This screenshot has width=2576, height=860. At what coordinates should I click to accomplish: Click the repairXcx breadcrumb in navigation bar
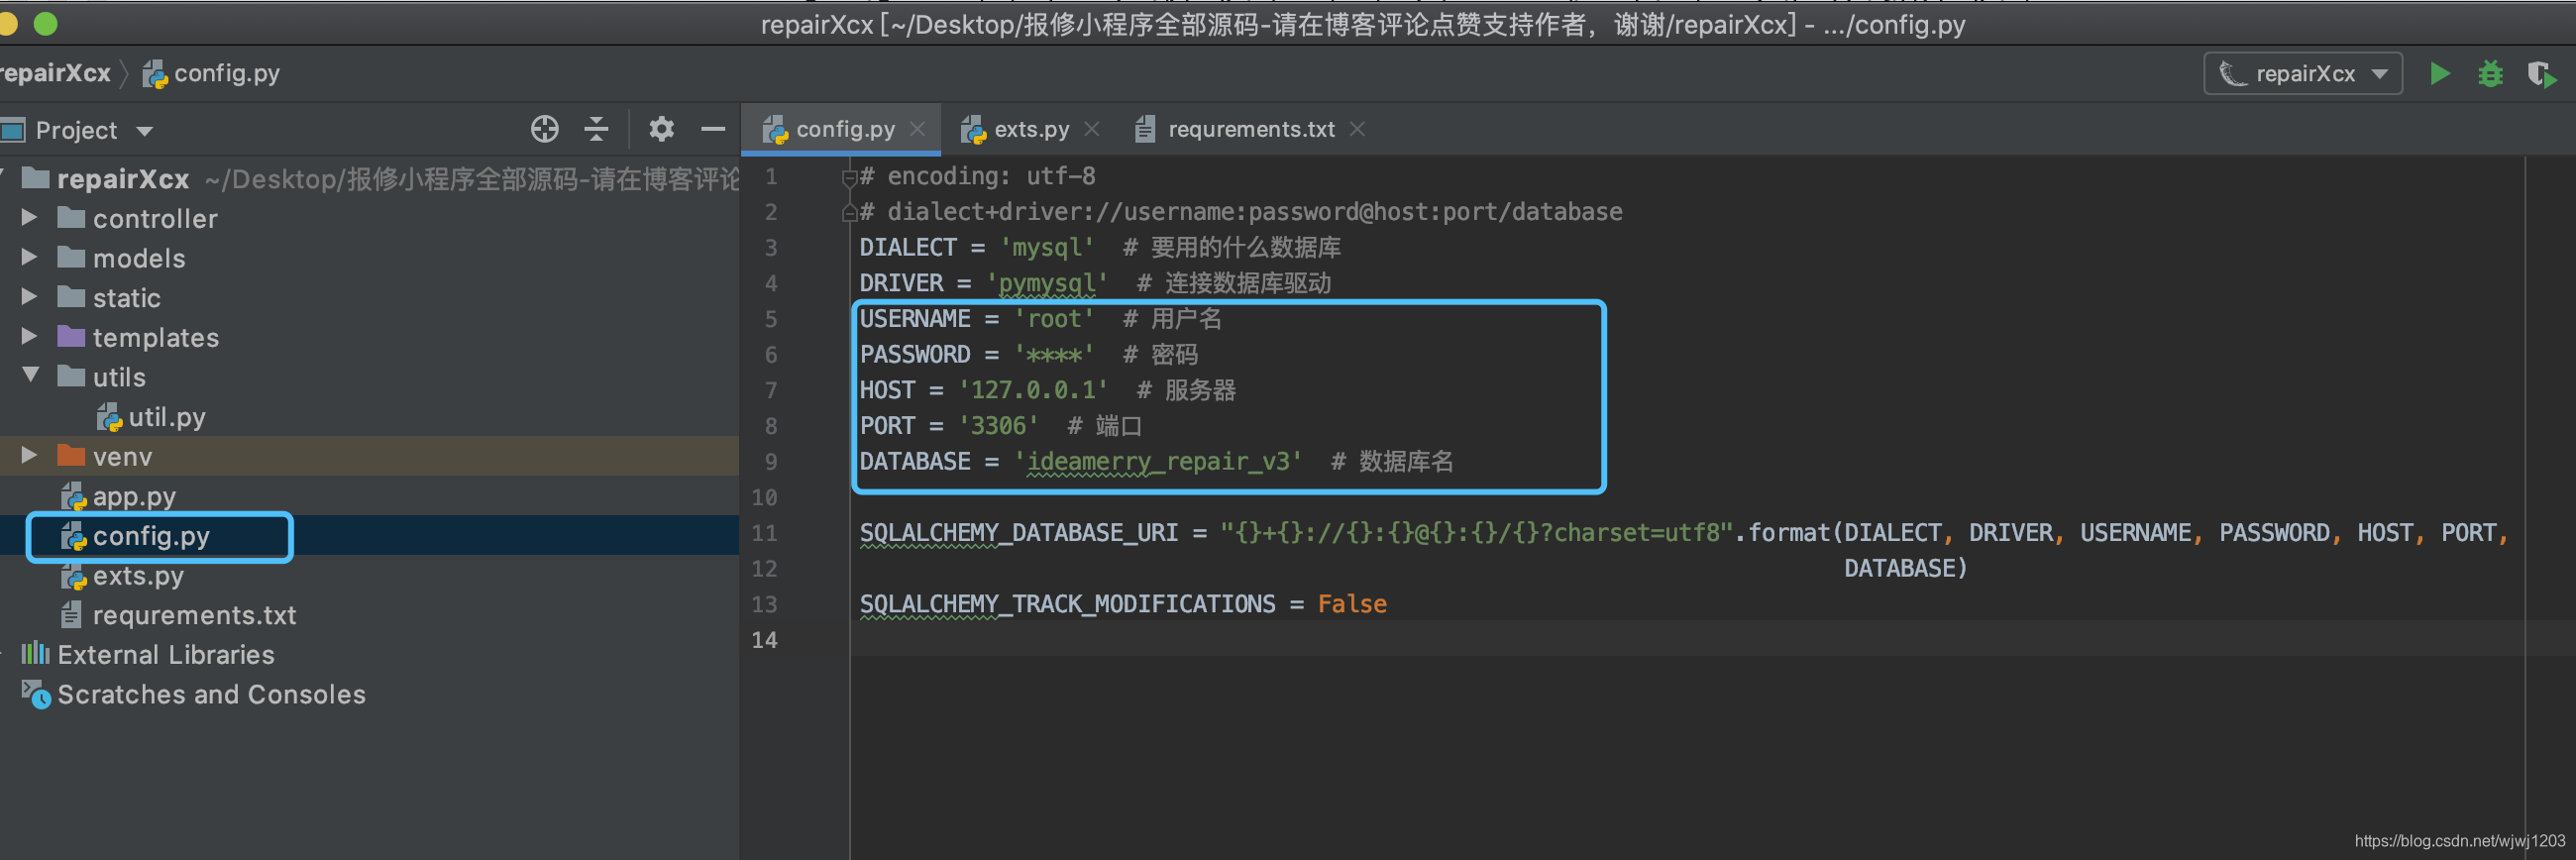point(54,74)
